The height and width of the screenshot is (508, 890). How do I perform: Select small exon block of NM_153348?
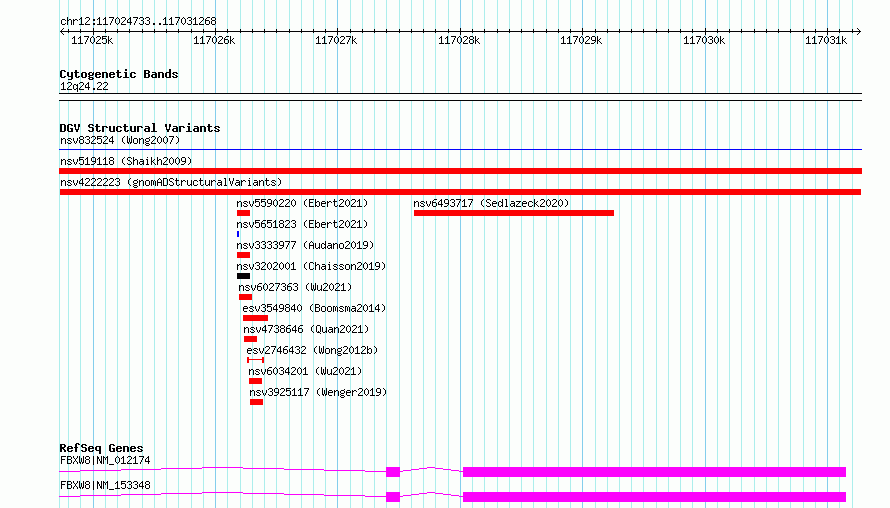[393, 497]
